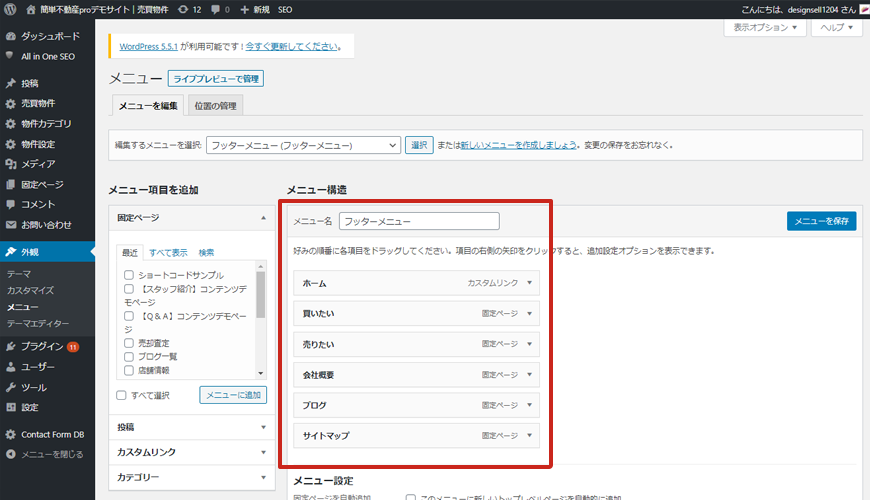Open Contact Form DB in sidebar
870x500 pixels.
pyautogui.click(x=54, y=434)
